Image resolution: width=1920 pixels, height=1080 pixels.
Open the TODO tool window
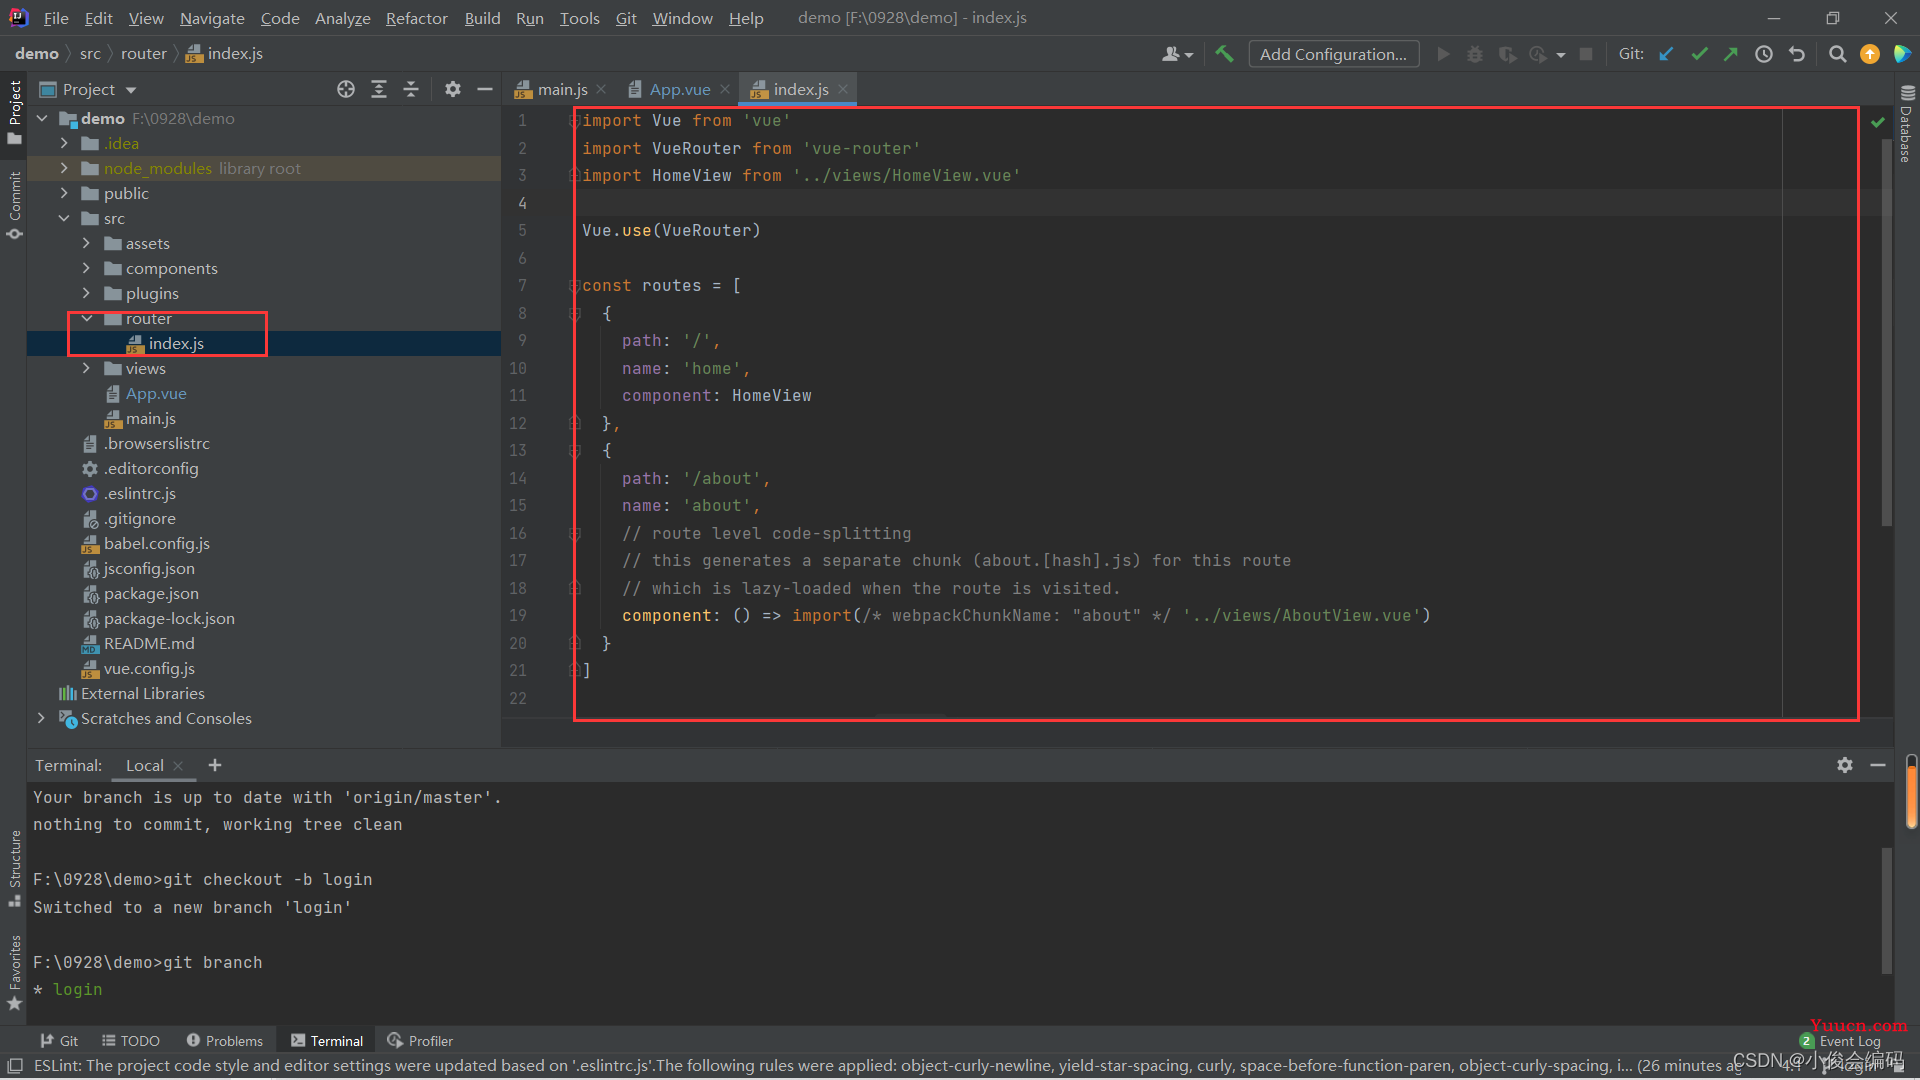131,1041
